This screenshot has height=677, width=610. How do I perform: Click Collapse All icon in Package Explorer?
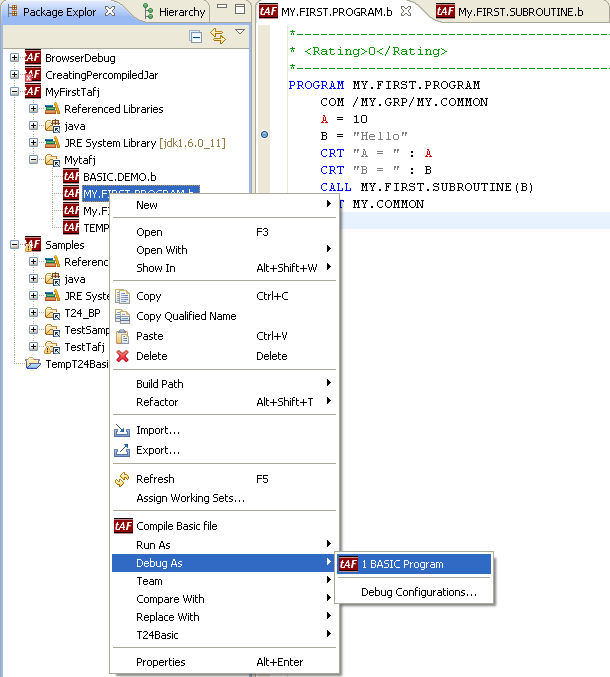click(196, 36)
